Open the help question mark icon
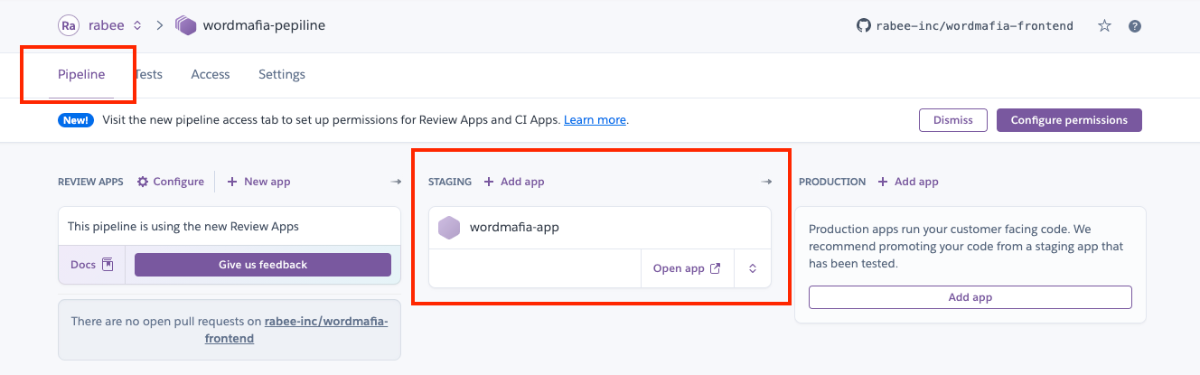 1135,26
